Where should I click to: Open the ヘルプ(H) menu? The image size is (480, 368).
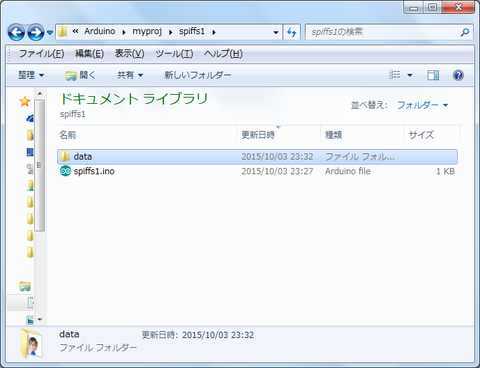point(223,54)
